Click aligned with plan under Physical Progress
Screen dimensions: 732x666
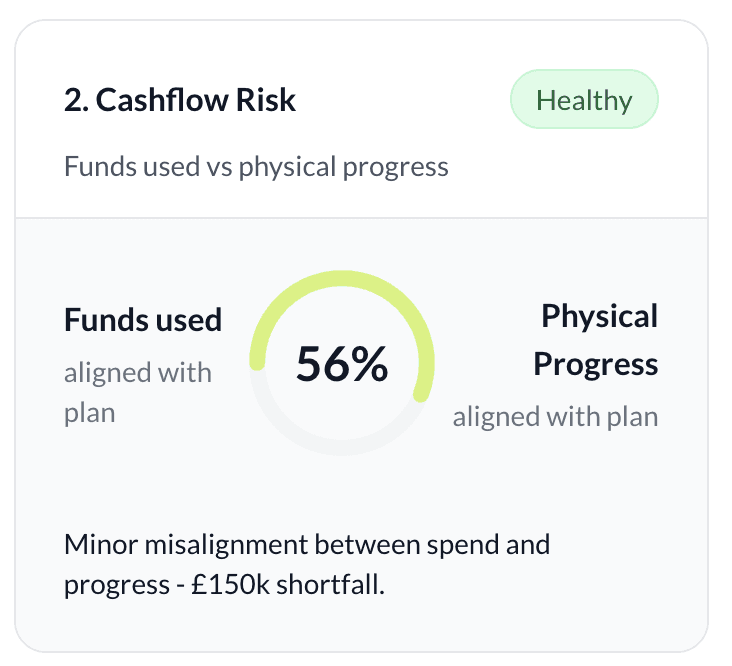click(556, 416)
